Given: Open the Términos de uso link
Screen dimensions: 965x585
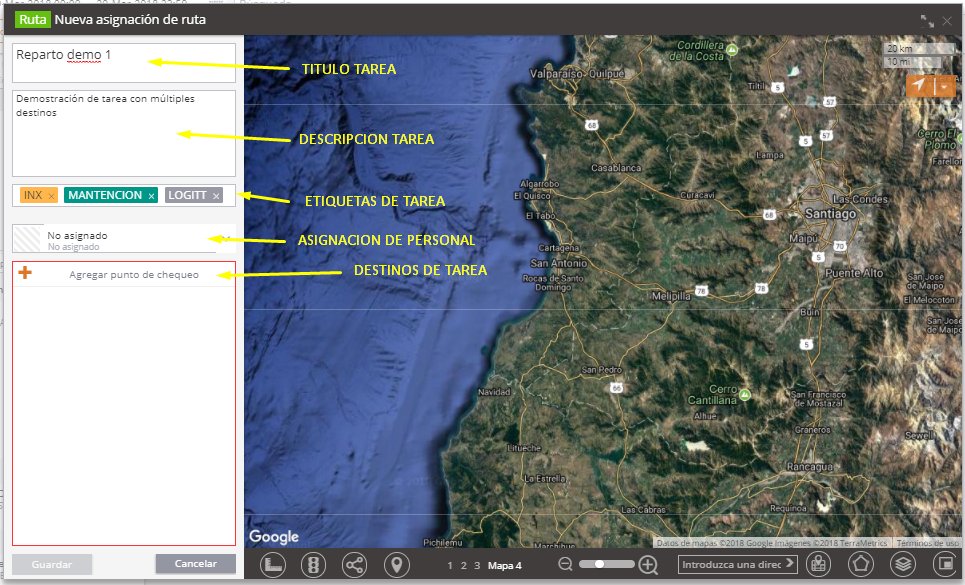Looking at the screenshot, I should (928, 543).
